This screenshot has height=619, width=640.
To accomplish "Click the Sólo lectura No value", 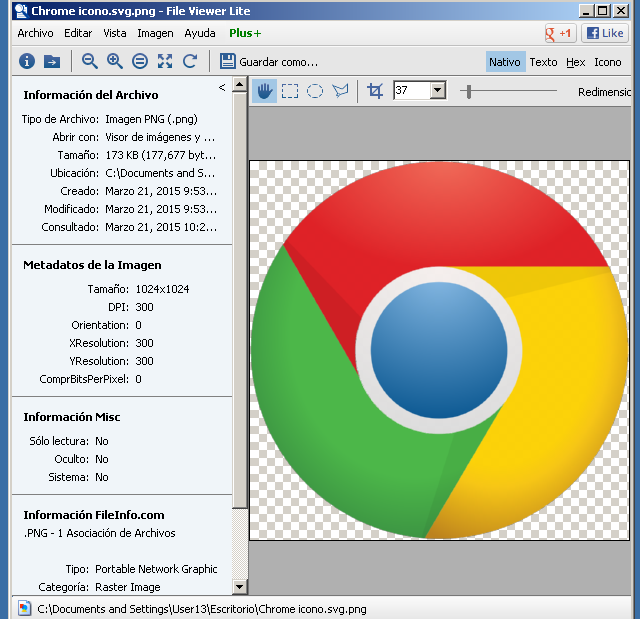I will (102, 441).
